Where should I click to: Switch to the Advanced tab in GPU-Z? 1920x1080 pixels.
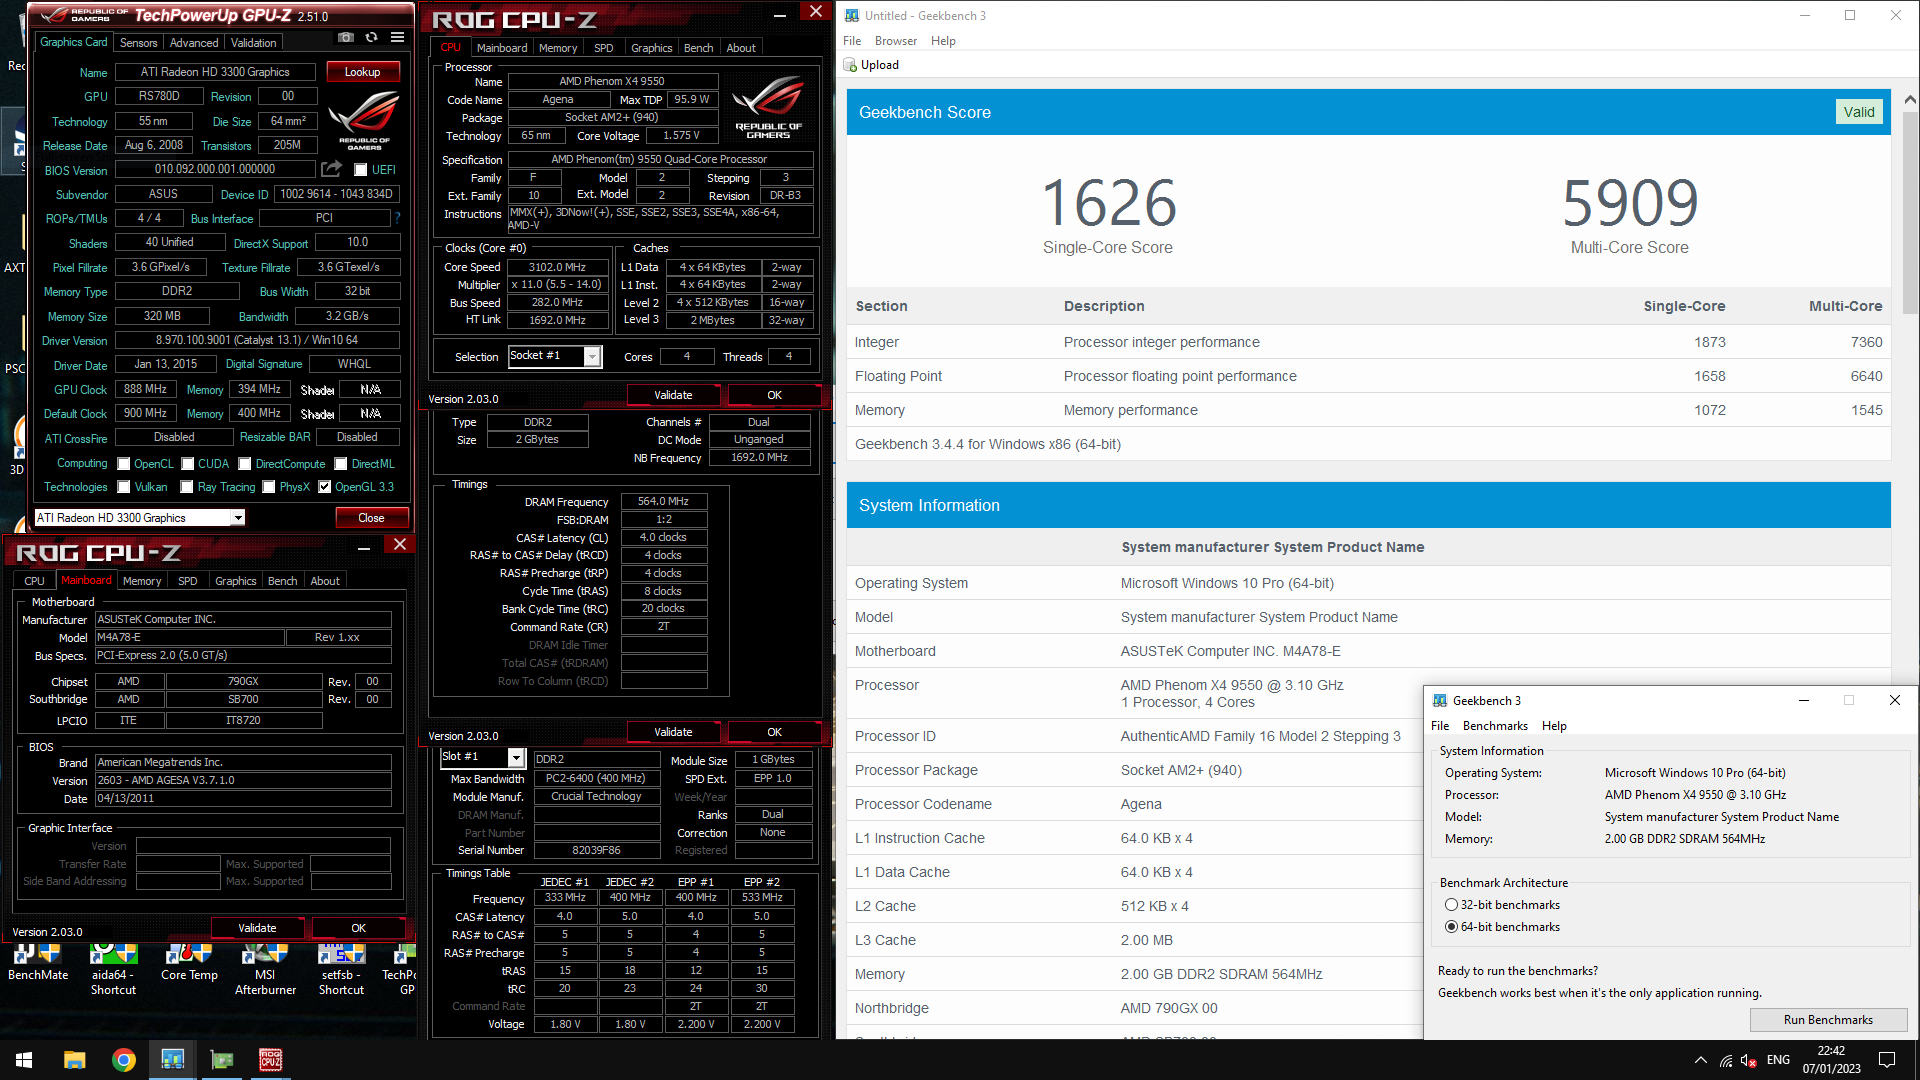point(194,42)
